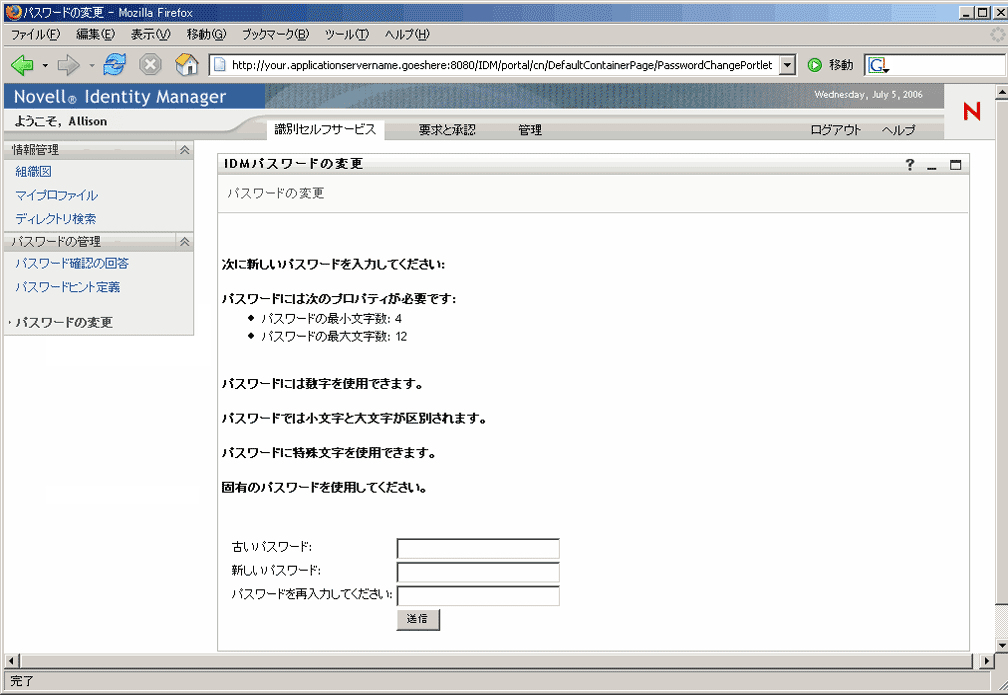The height and width of the screenshot is (695, 1008).
Task: Open Back button history dropdown arrow
Action: tap(45, 65)
